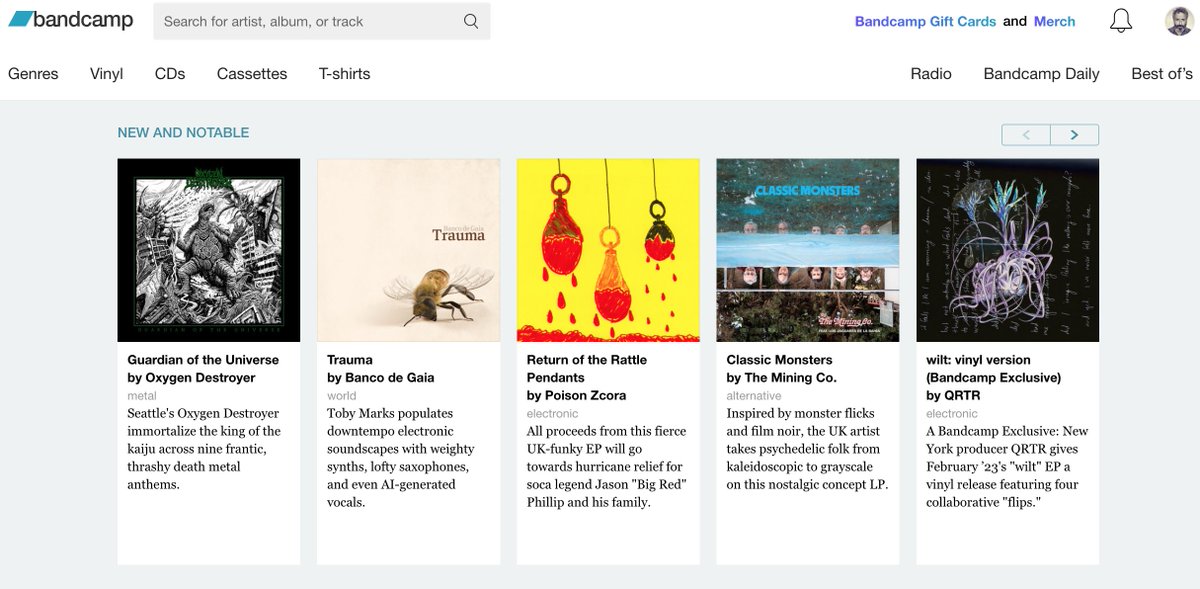This screenshot has width=1200, height=589.
Task: Click the artist name QRTR
Action: tap(963, 396)
